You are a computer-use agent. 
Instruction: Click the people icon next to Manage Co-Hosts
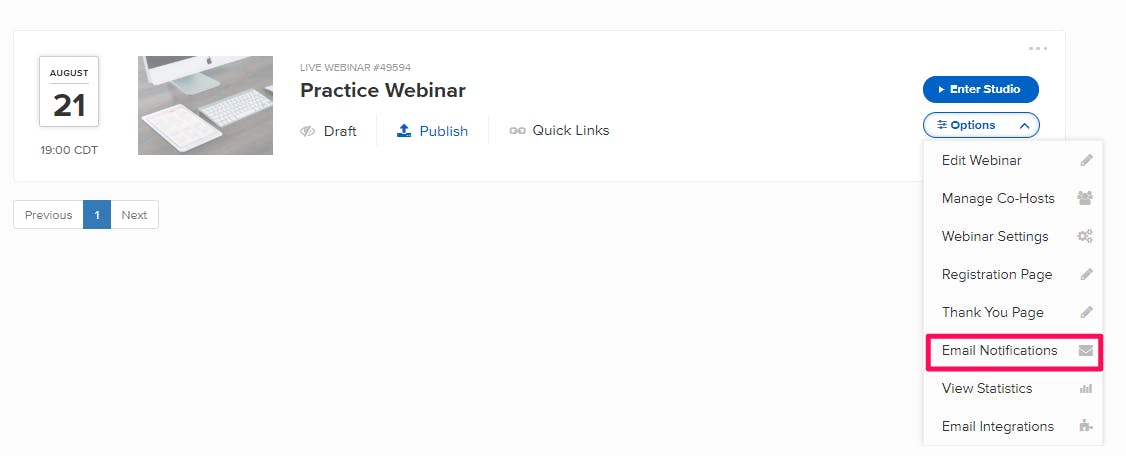click(1085, 198)
